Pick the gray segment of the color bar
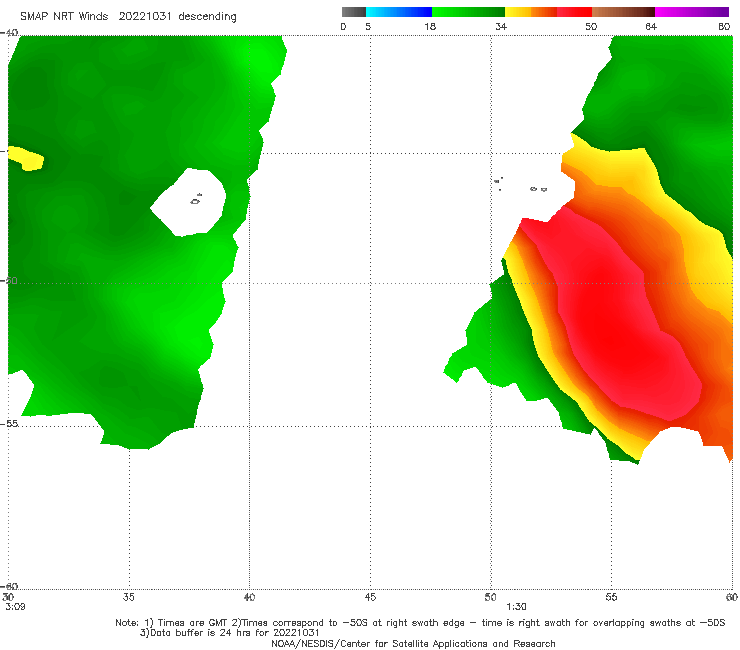The width and height of the screenshot is (740, 650). [x=354, y=12]
